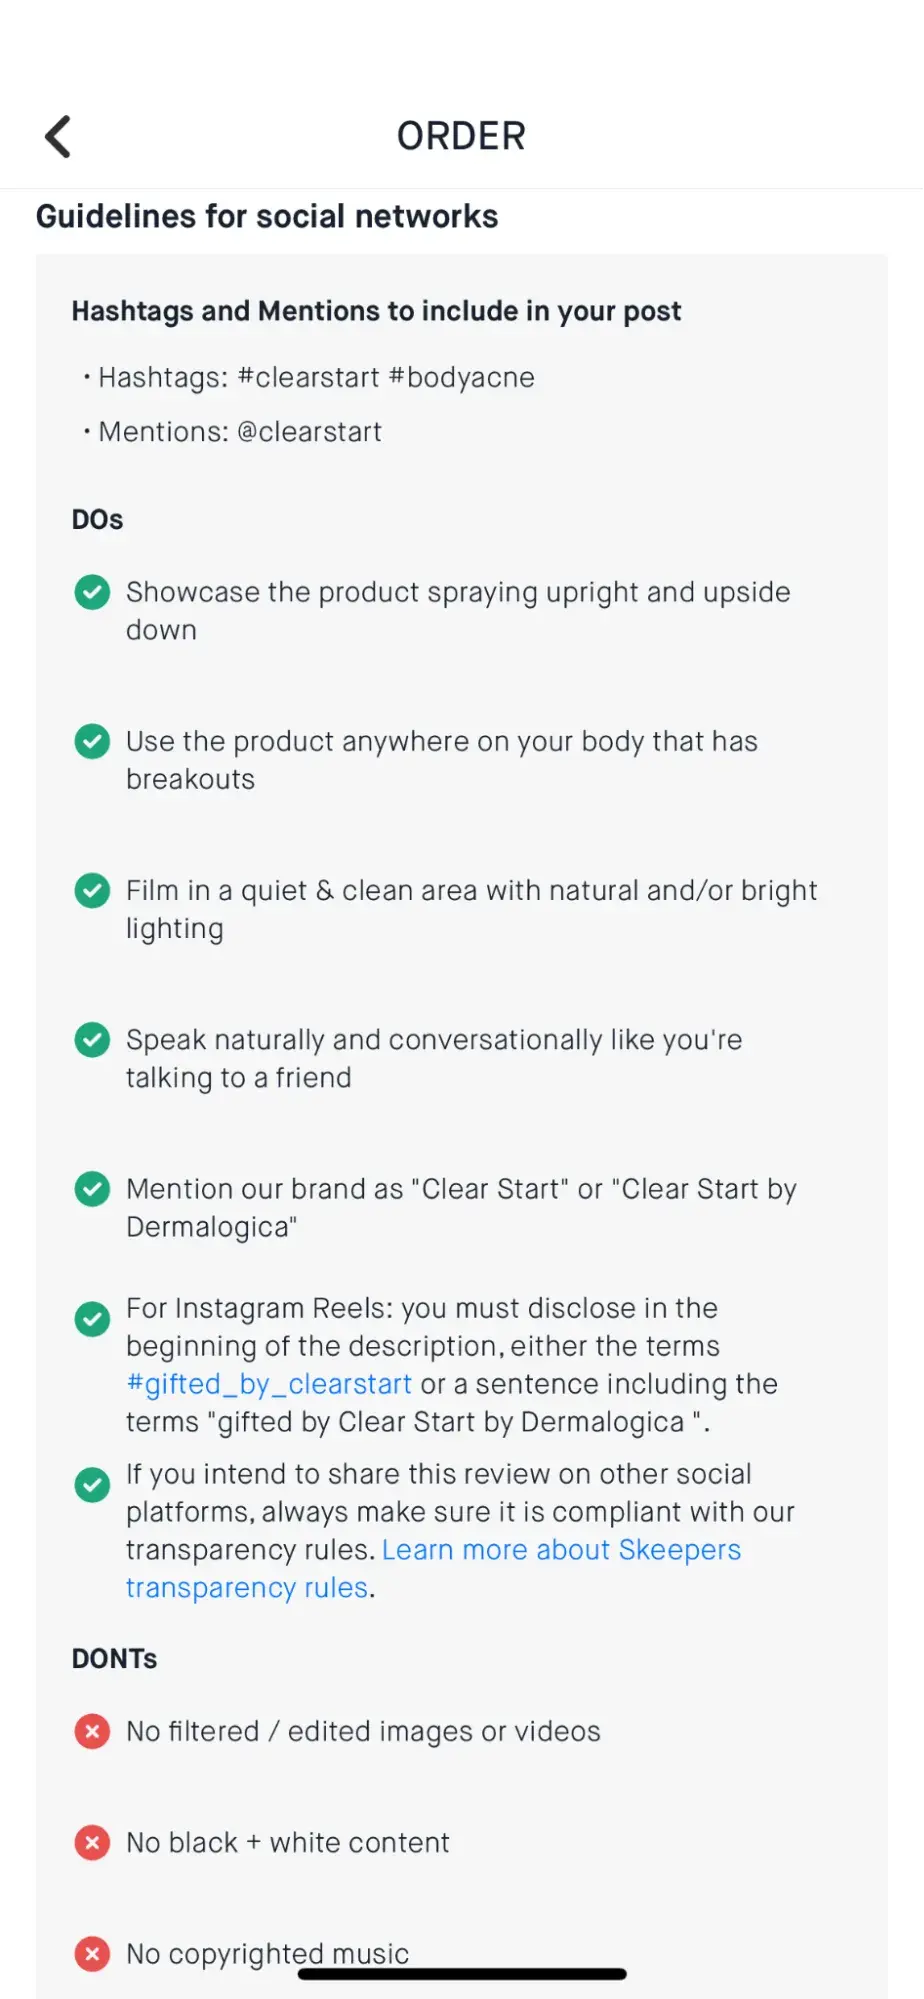Click red X beside "No copyrighted music"
Viewport: 924px width, 1999px height.
[x=93, y=1953]
